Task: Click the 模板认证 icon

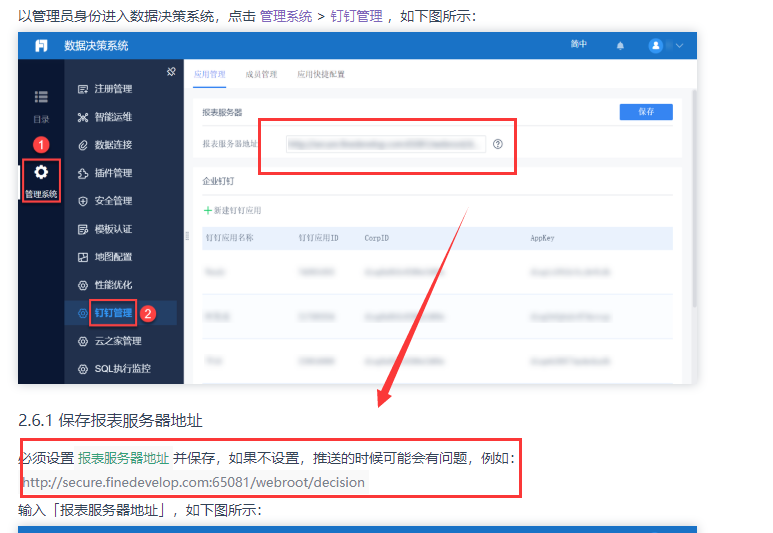Action: click(x=83, y=229)
